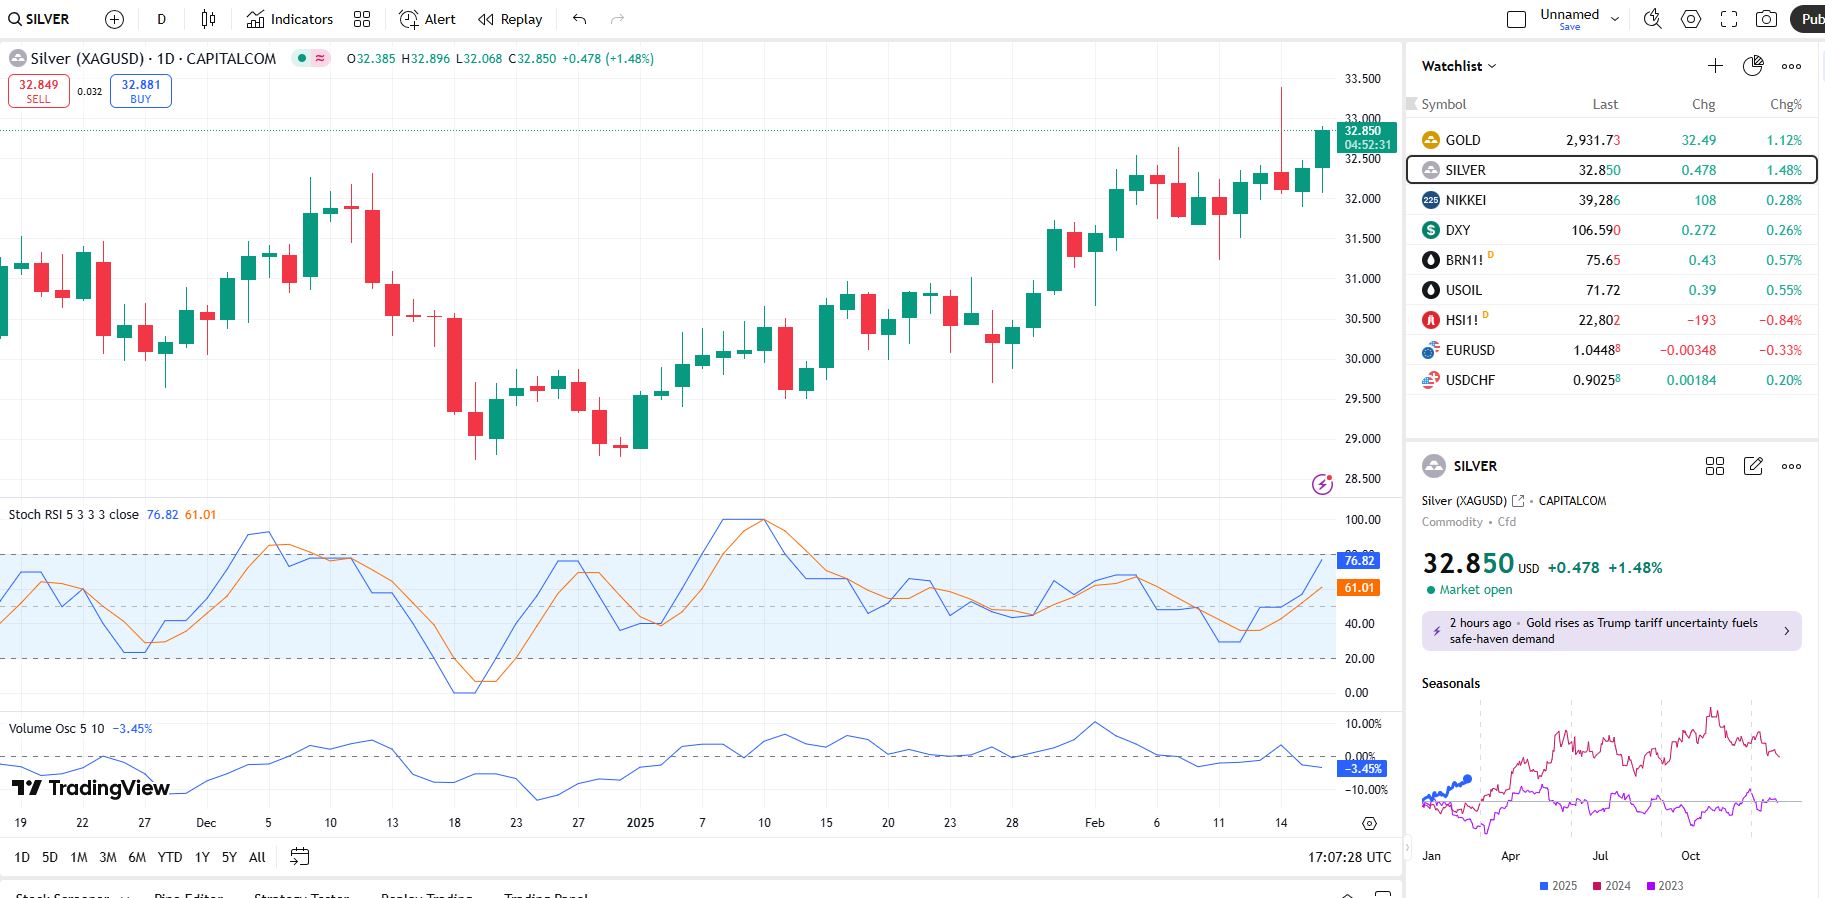Open the quick search lightning icon
This screenshot has height=898, width=1825.
[1652, 19]
